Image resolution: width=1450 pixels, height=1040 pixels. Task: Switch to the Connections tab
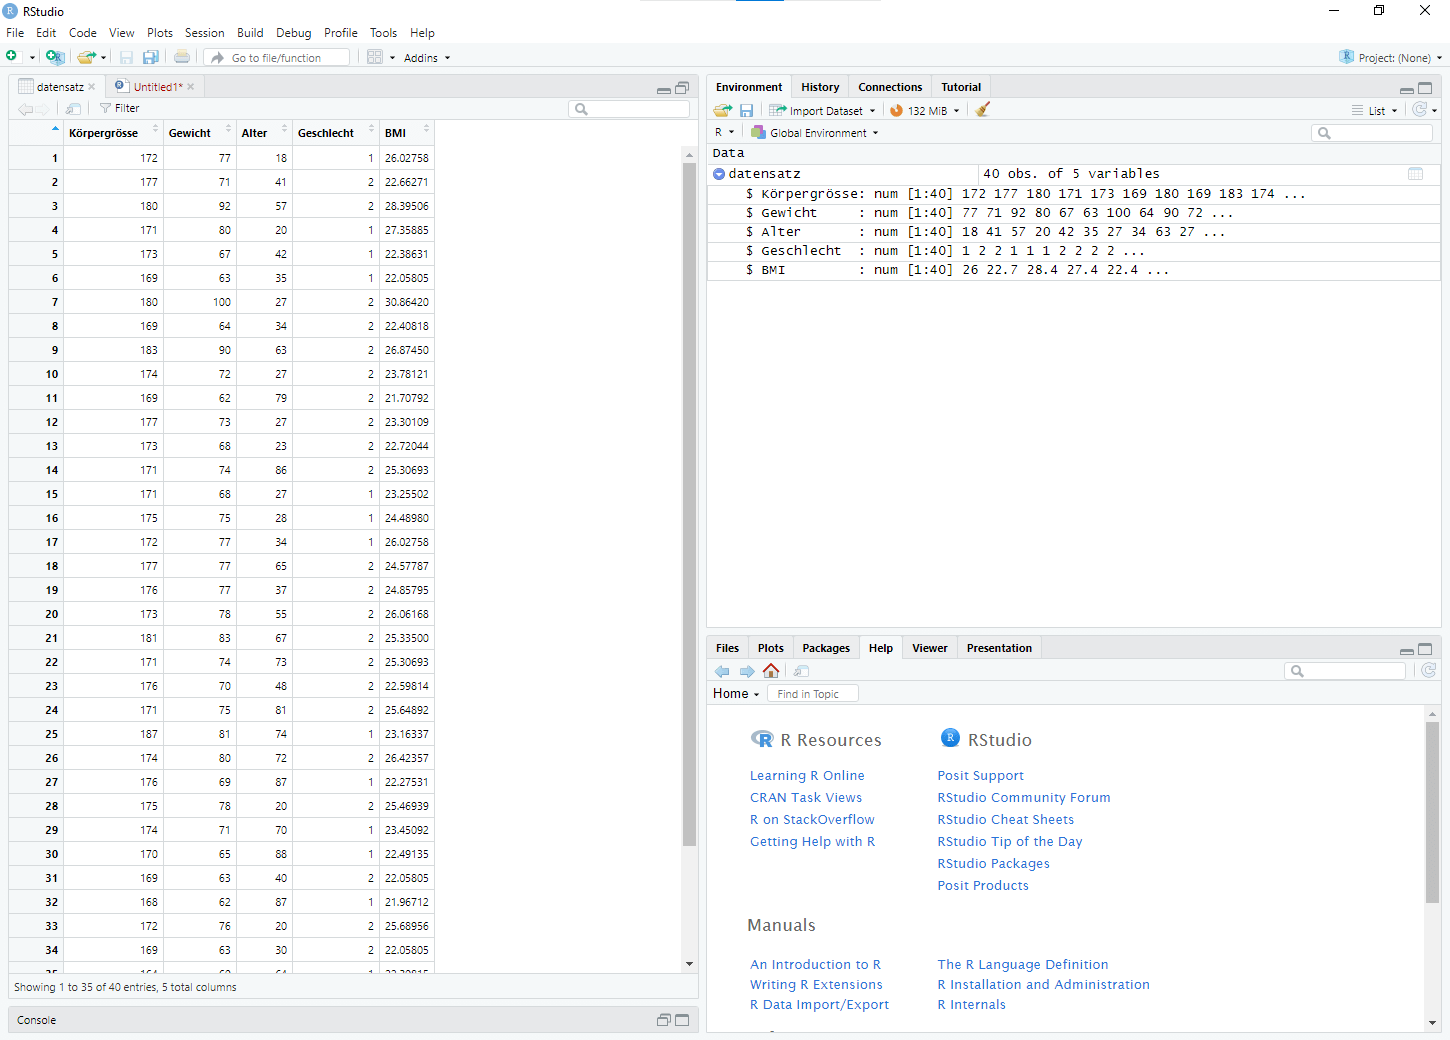890,87
